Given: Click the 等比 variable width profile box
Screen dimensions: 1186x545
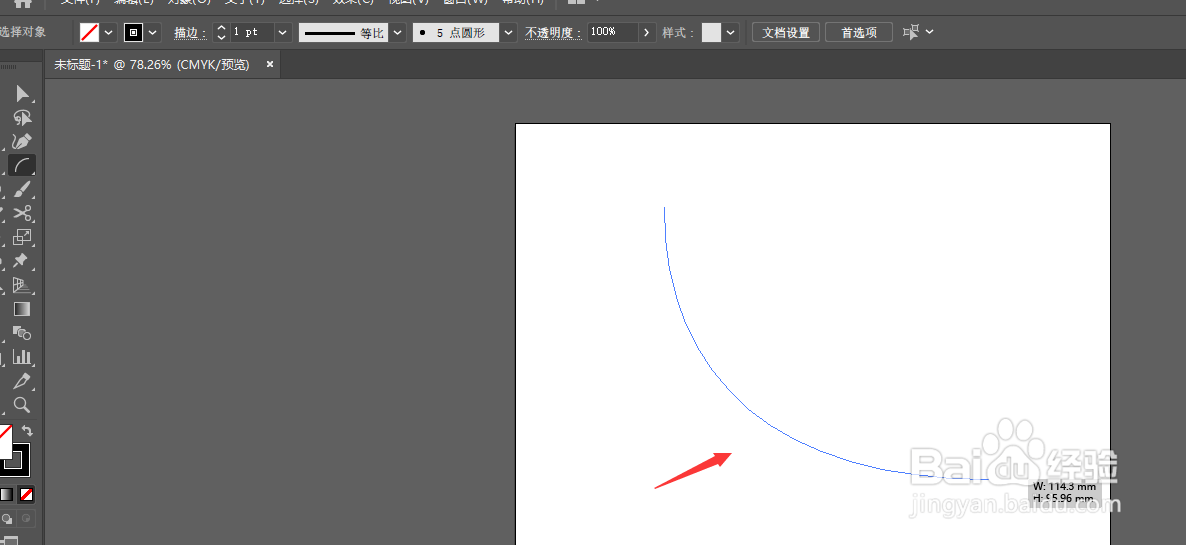Looking at the screenshot, I should (343, 33).
